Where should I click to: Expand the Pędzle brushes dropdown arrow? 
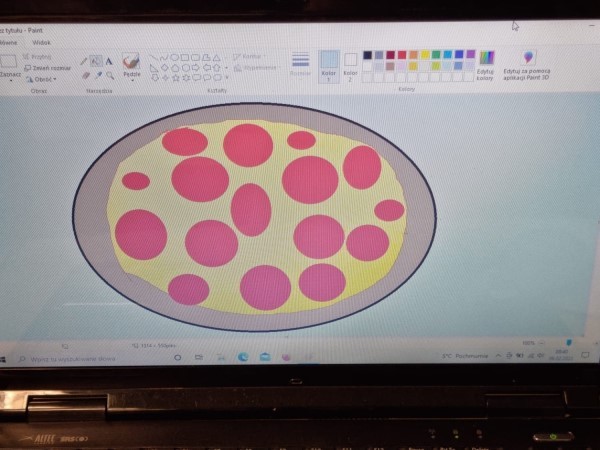[x=132, y=80]
